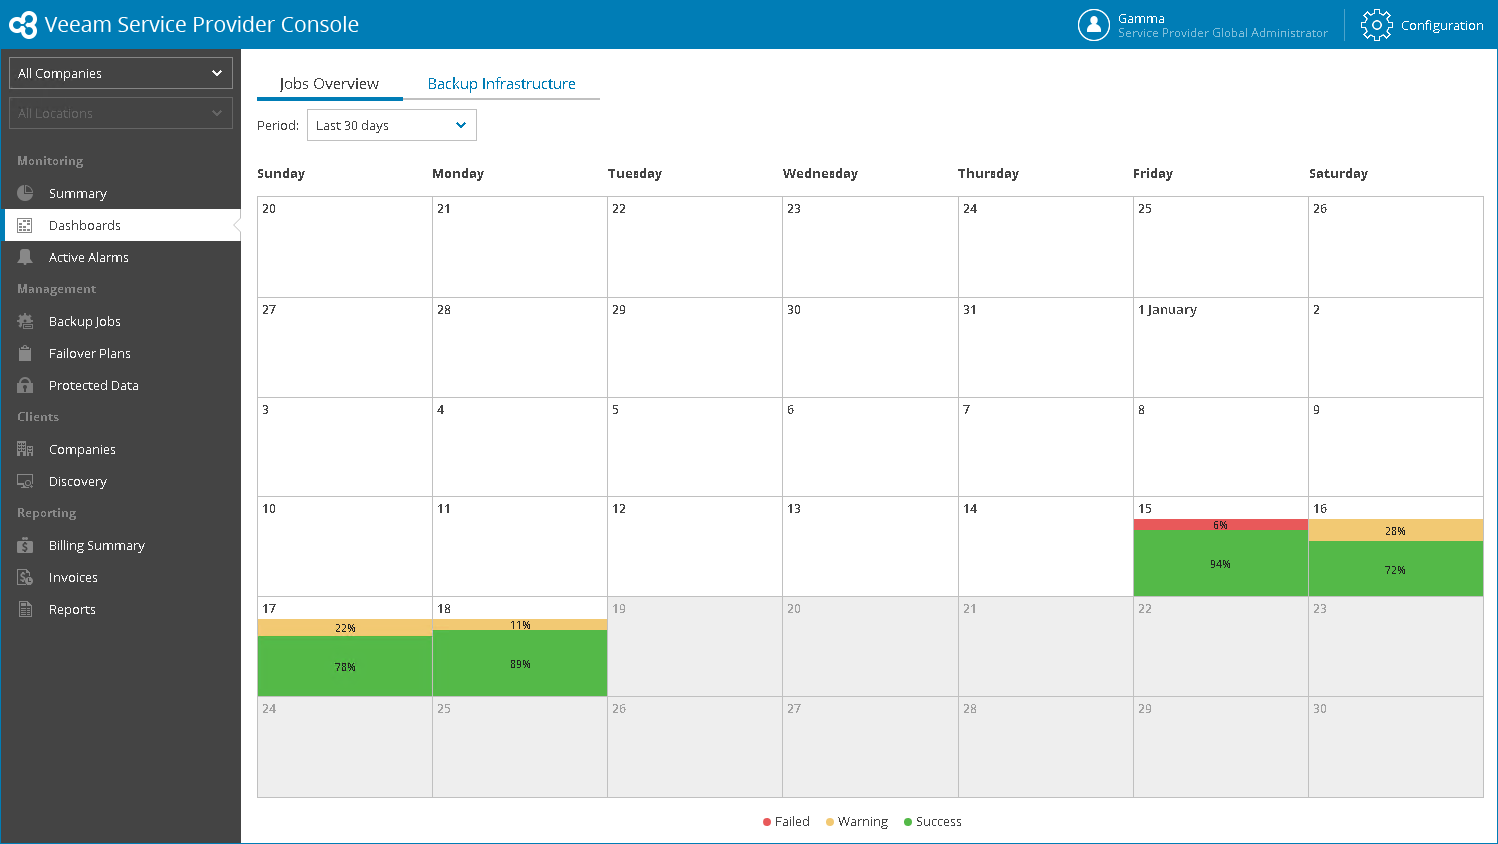Toggle the Failed legend item
The image size is (1498, 844).
[787, 822]
